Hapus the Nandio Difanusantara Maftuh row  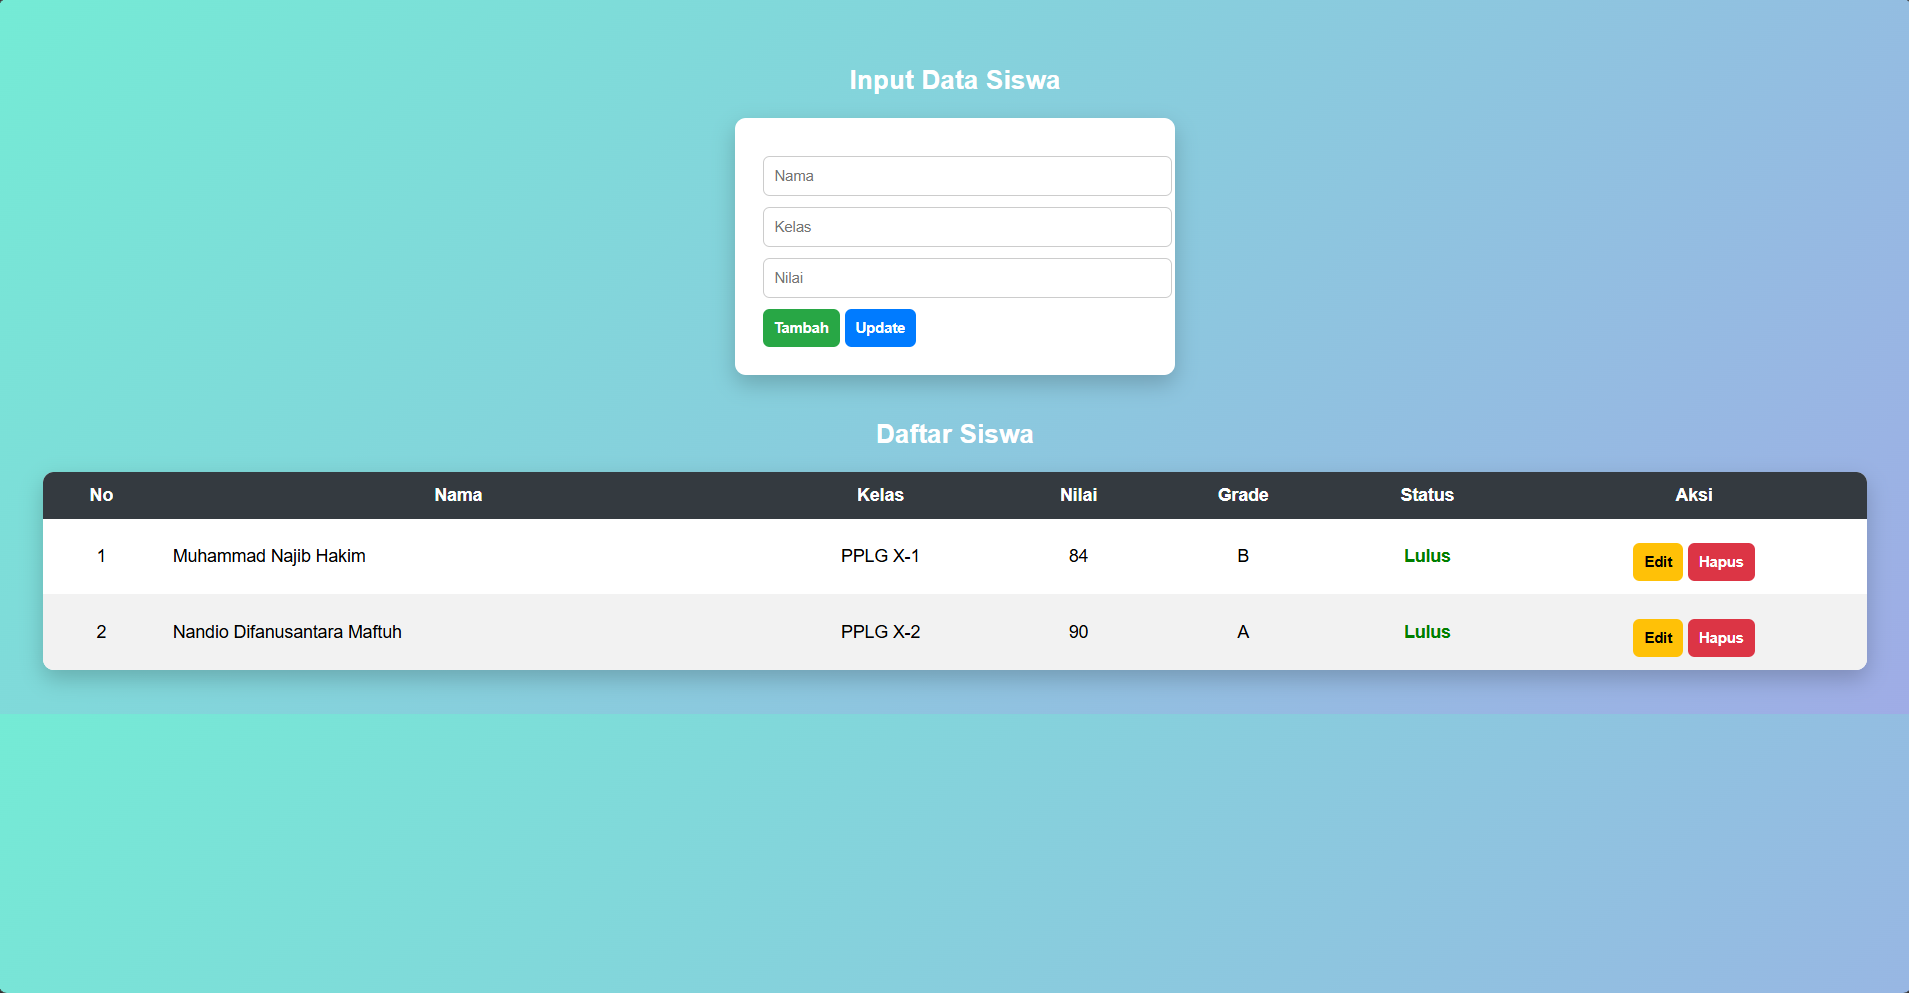point(1720,638)
